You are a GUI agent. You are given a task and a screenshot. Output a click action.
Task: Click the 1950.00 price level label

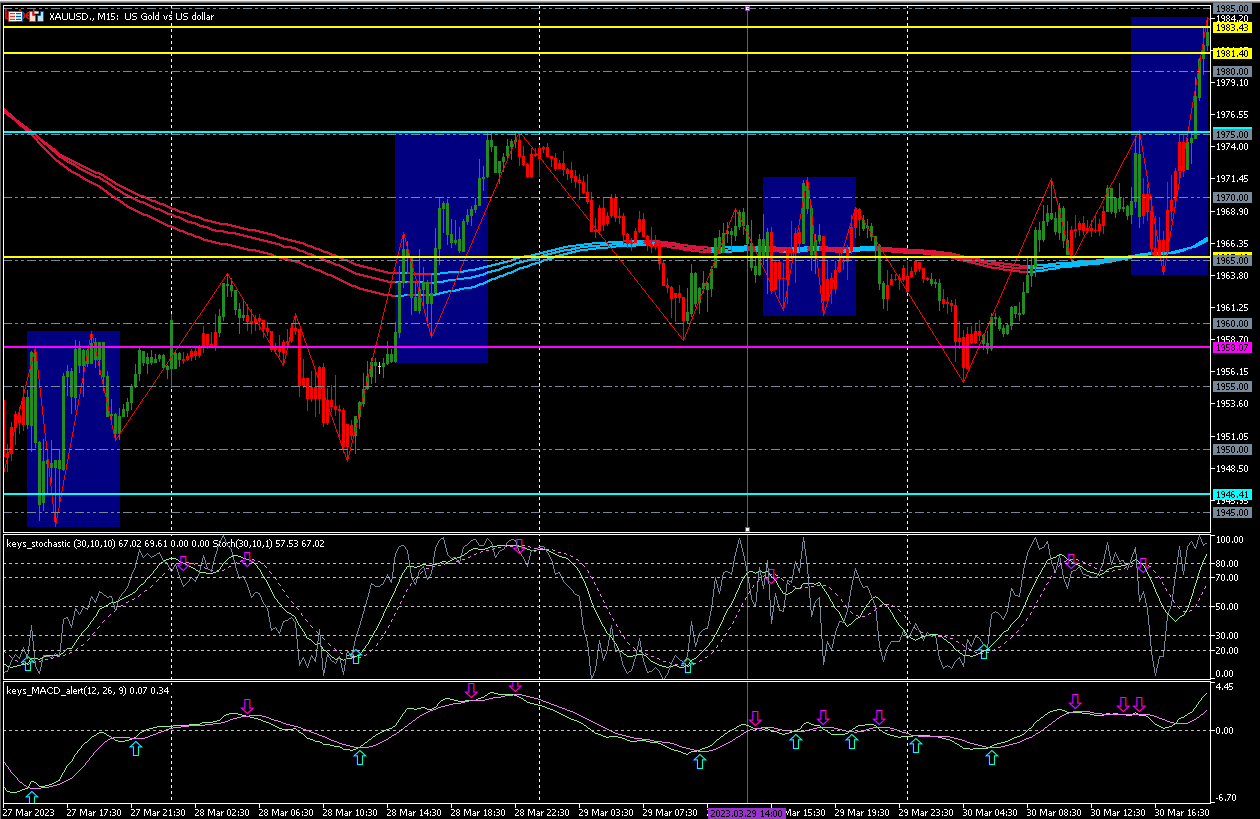1231,450
